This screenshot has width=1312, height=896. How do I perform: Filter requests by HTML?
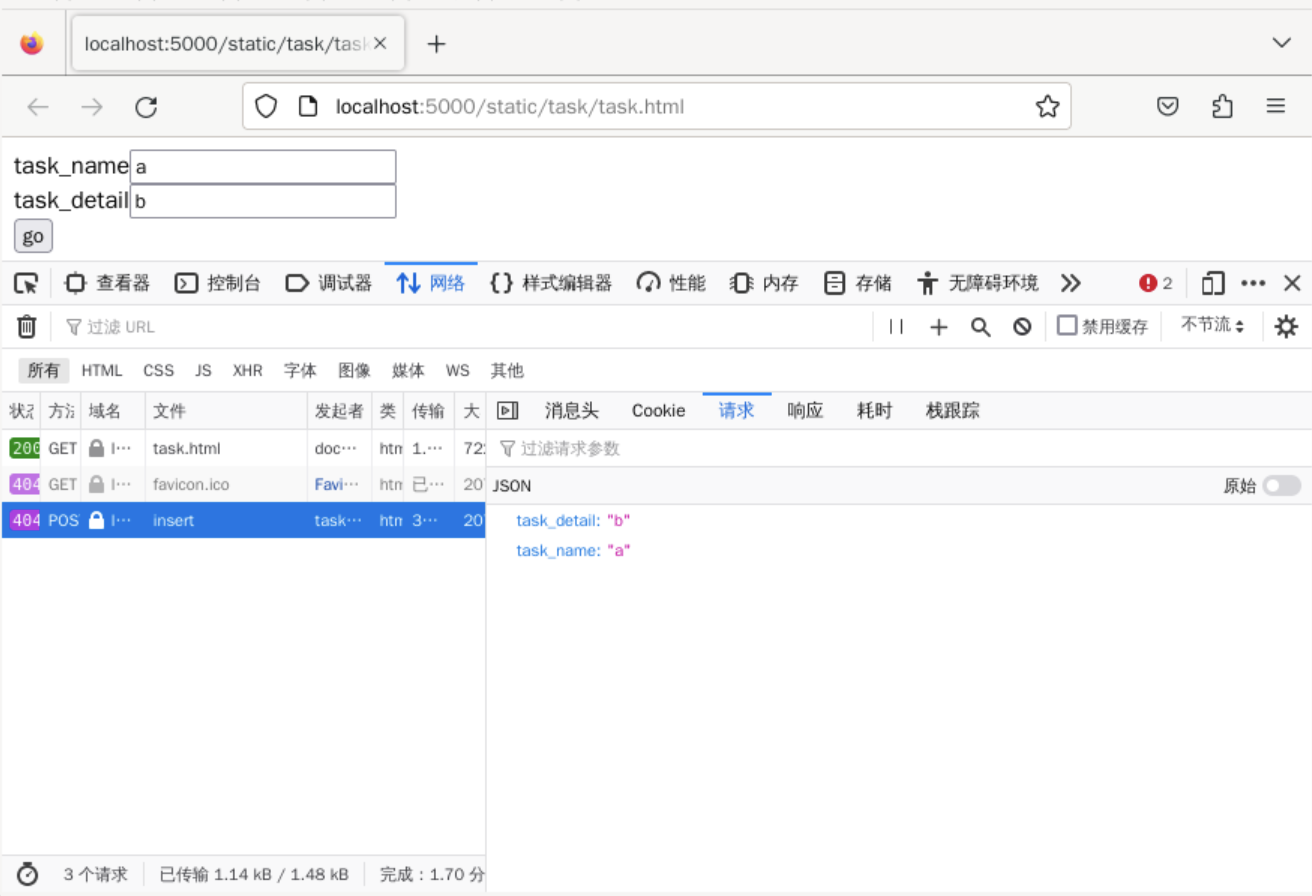102,371
